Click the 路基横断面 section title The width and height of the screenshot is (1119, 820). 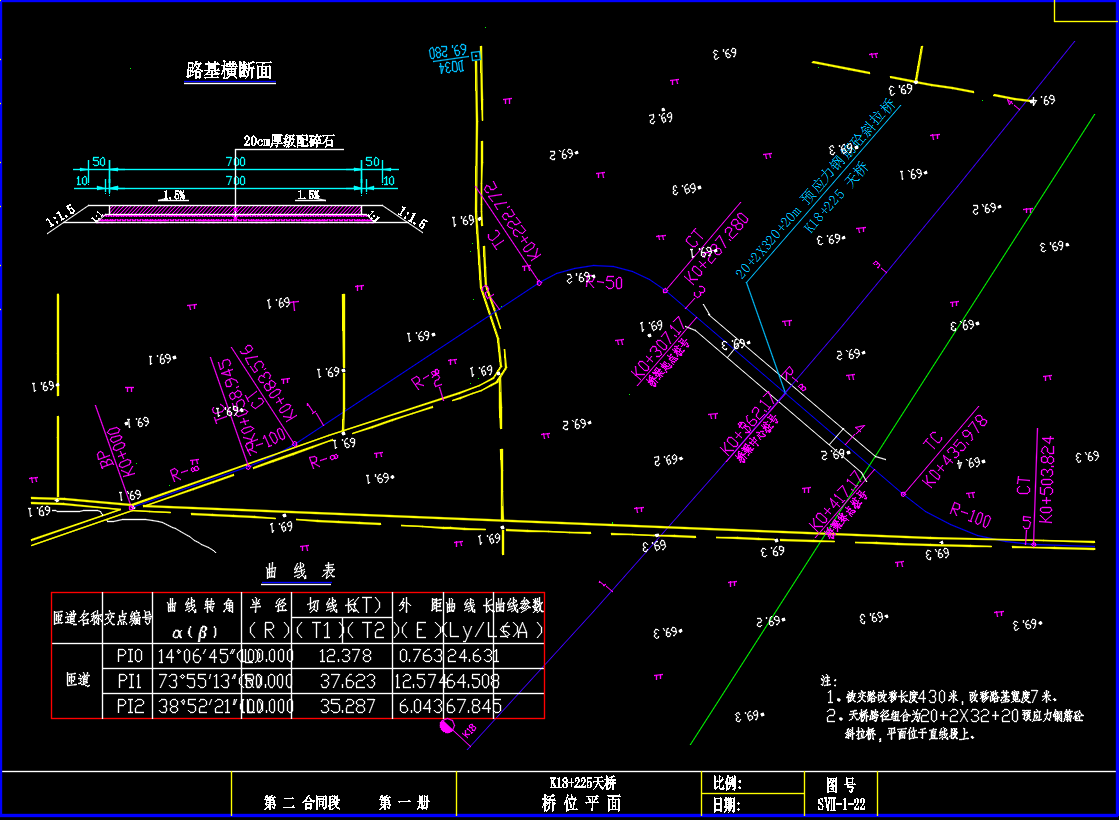(229, 70)
